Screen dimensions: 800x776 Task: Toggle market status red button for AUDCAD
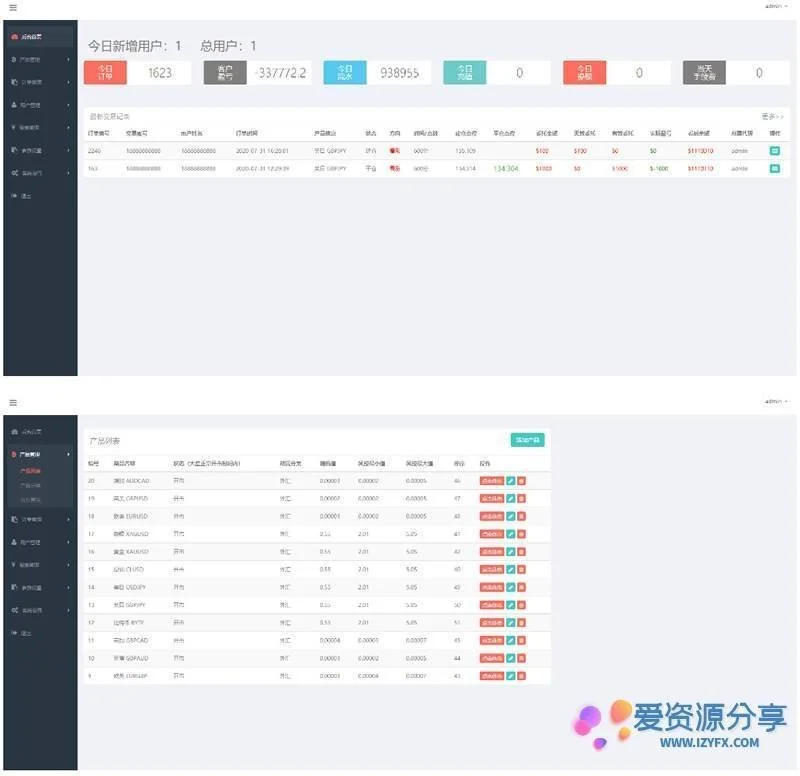tap(491, 481)
